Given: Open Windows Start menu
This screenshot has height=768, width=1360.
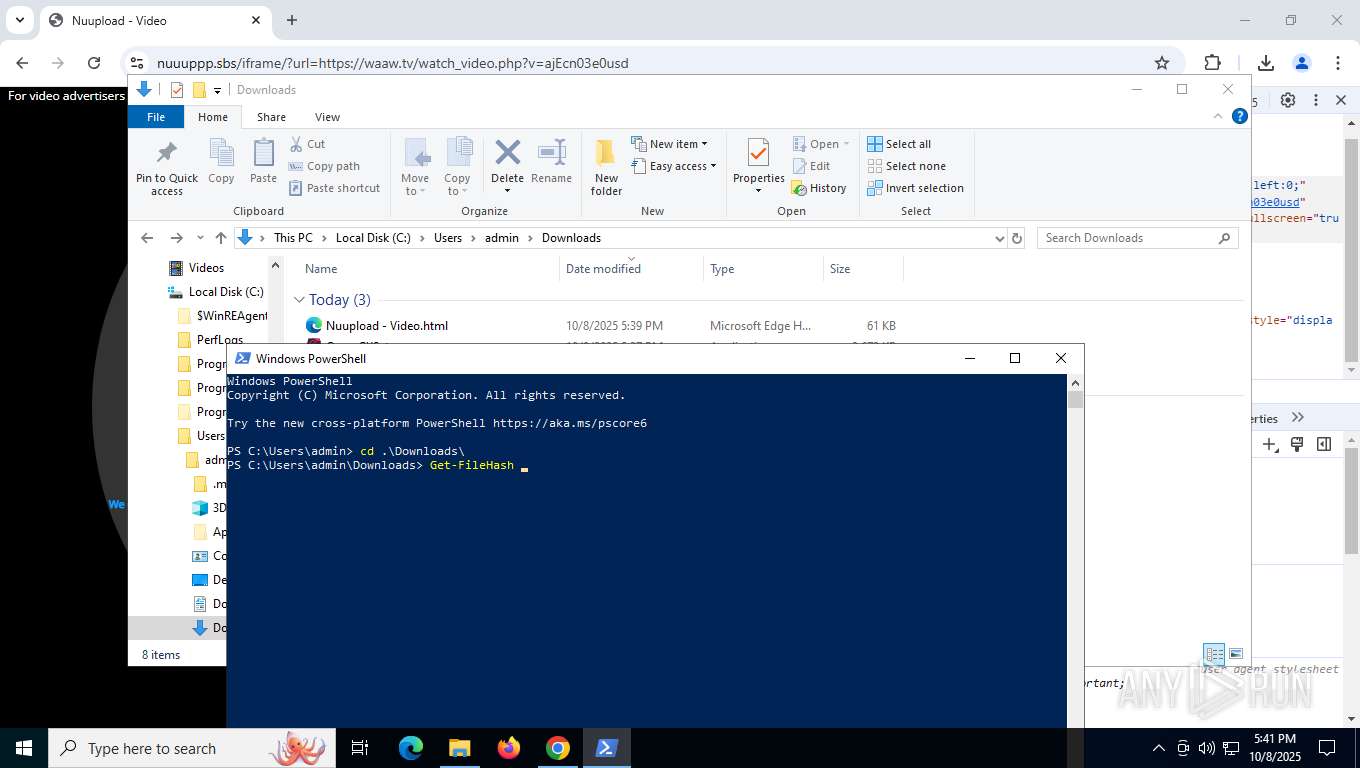Looking at the screenshot, I should pos(23,748).
